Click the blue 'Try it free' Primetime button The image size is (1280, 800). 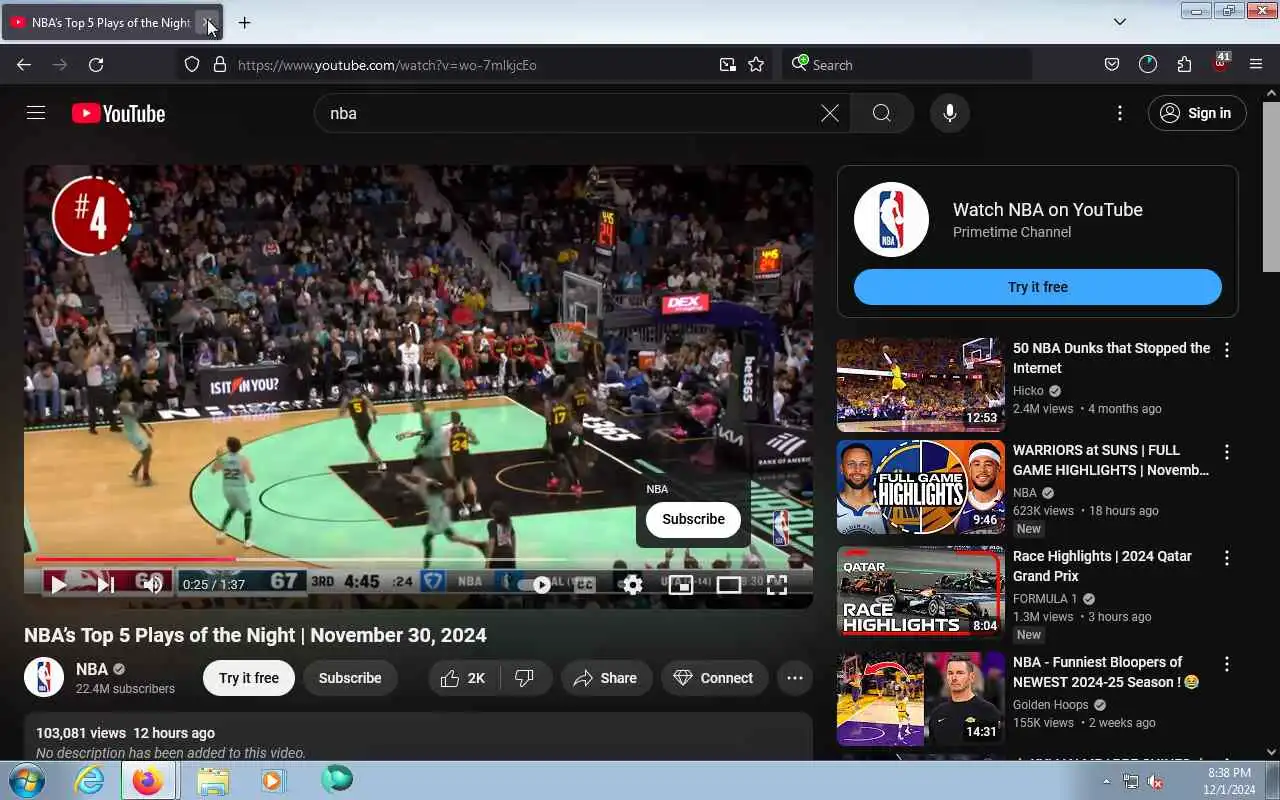1037,287
